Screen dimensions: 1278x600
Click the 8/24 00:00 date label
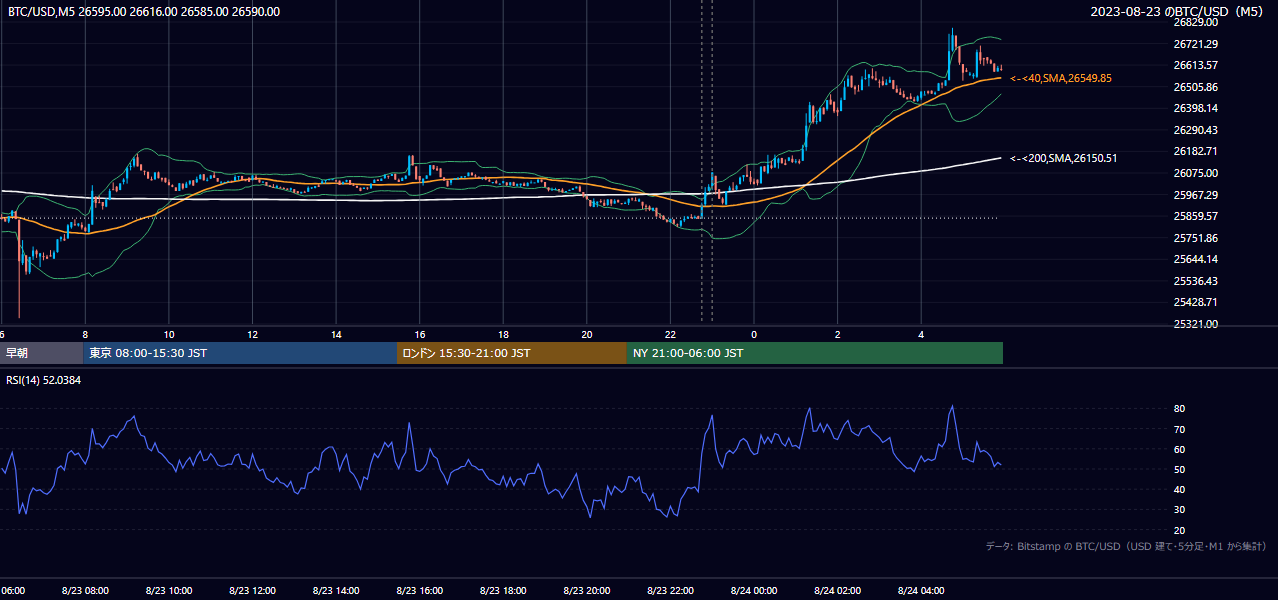click(753, 591)
